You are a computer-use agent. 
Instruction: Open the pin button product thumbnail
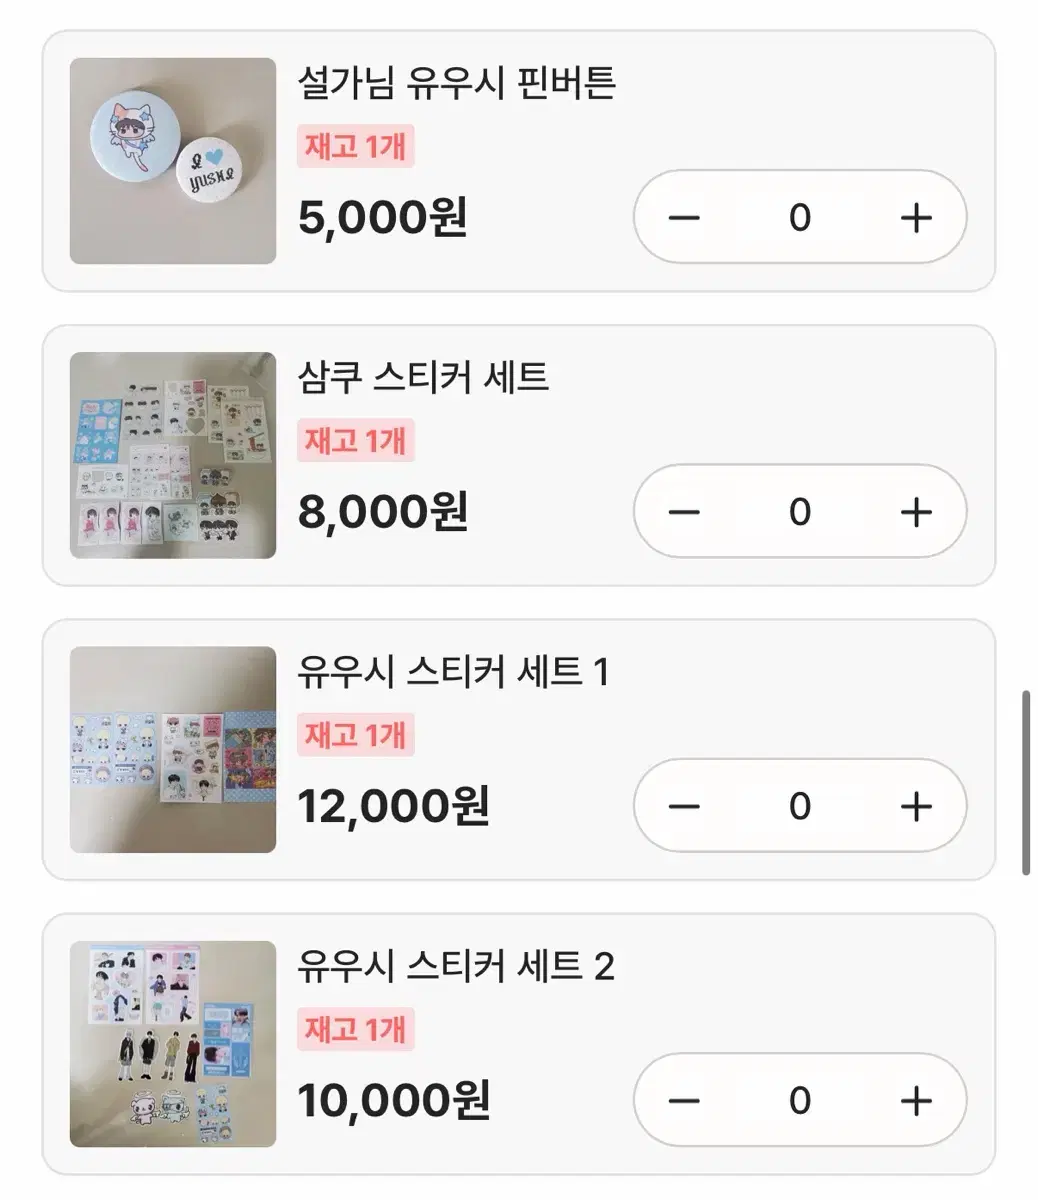173,161
